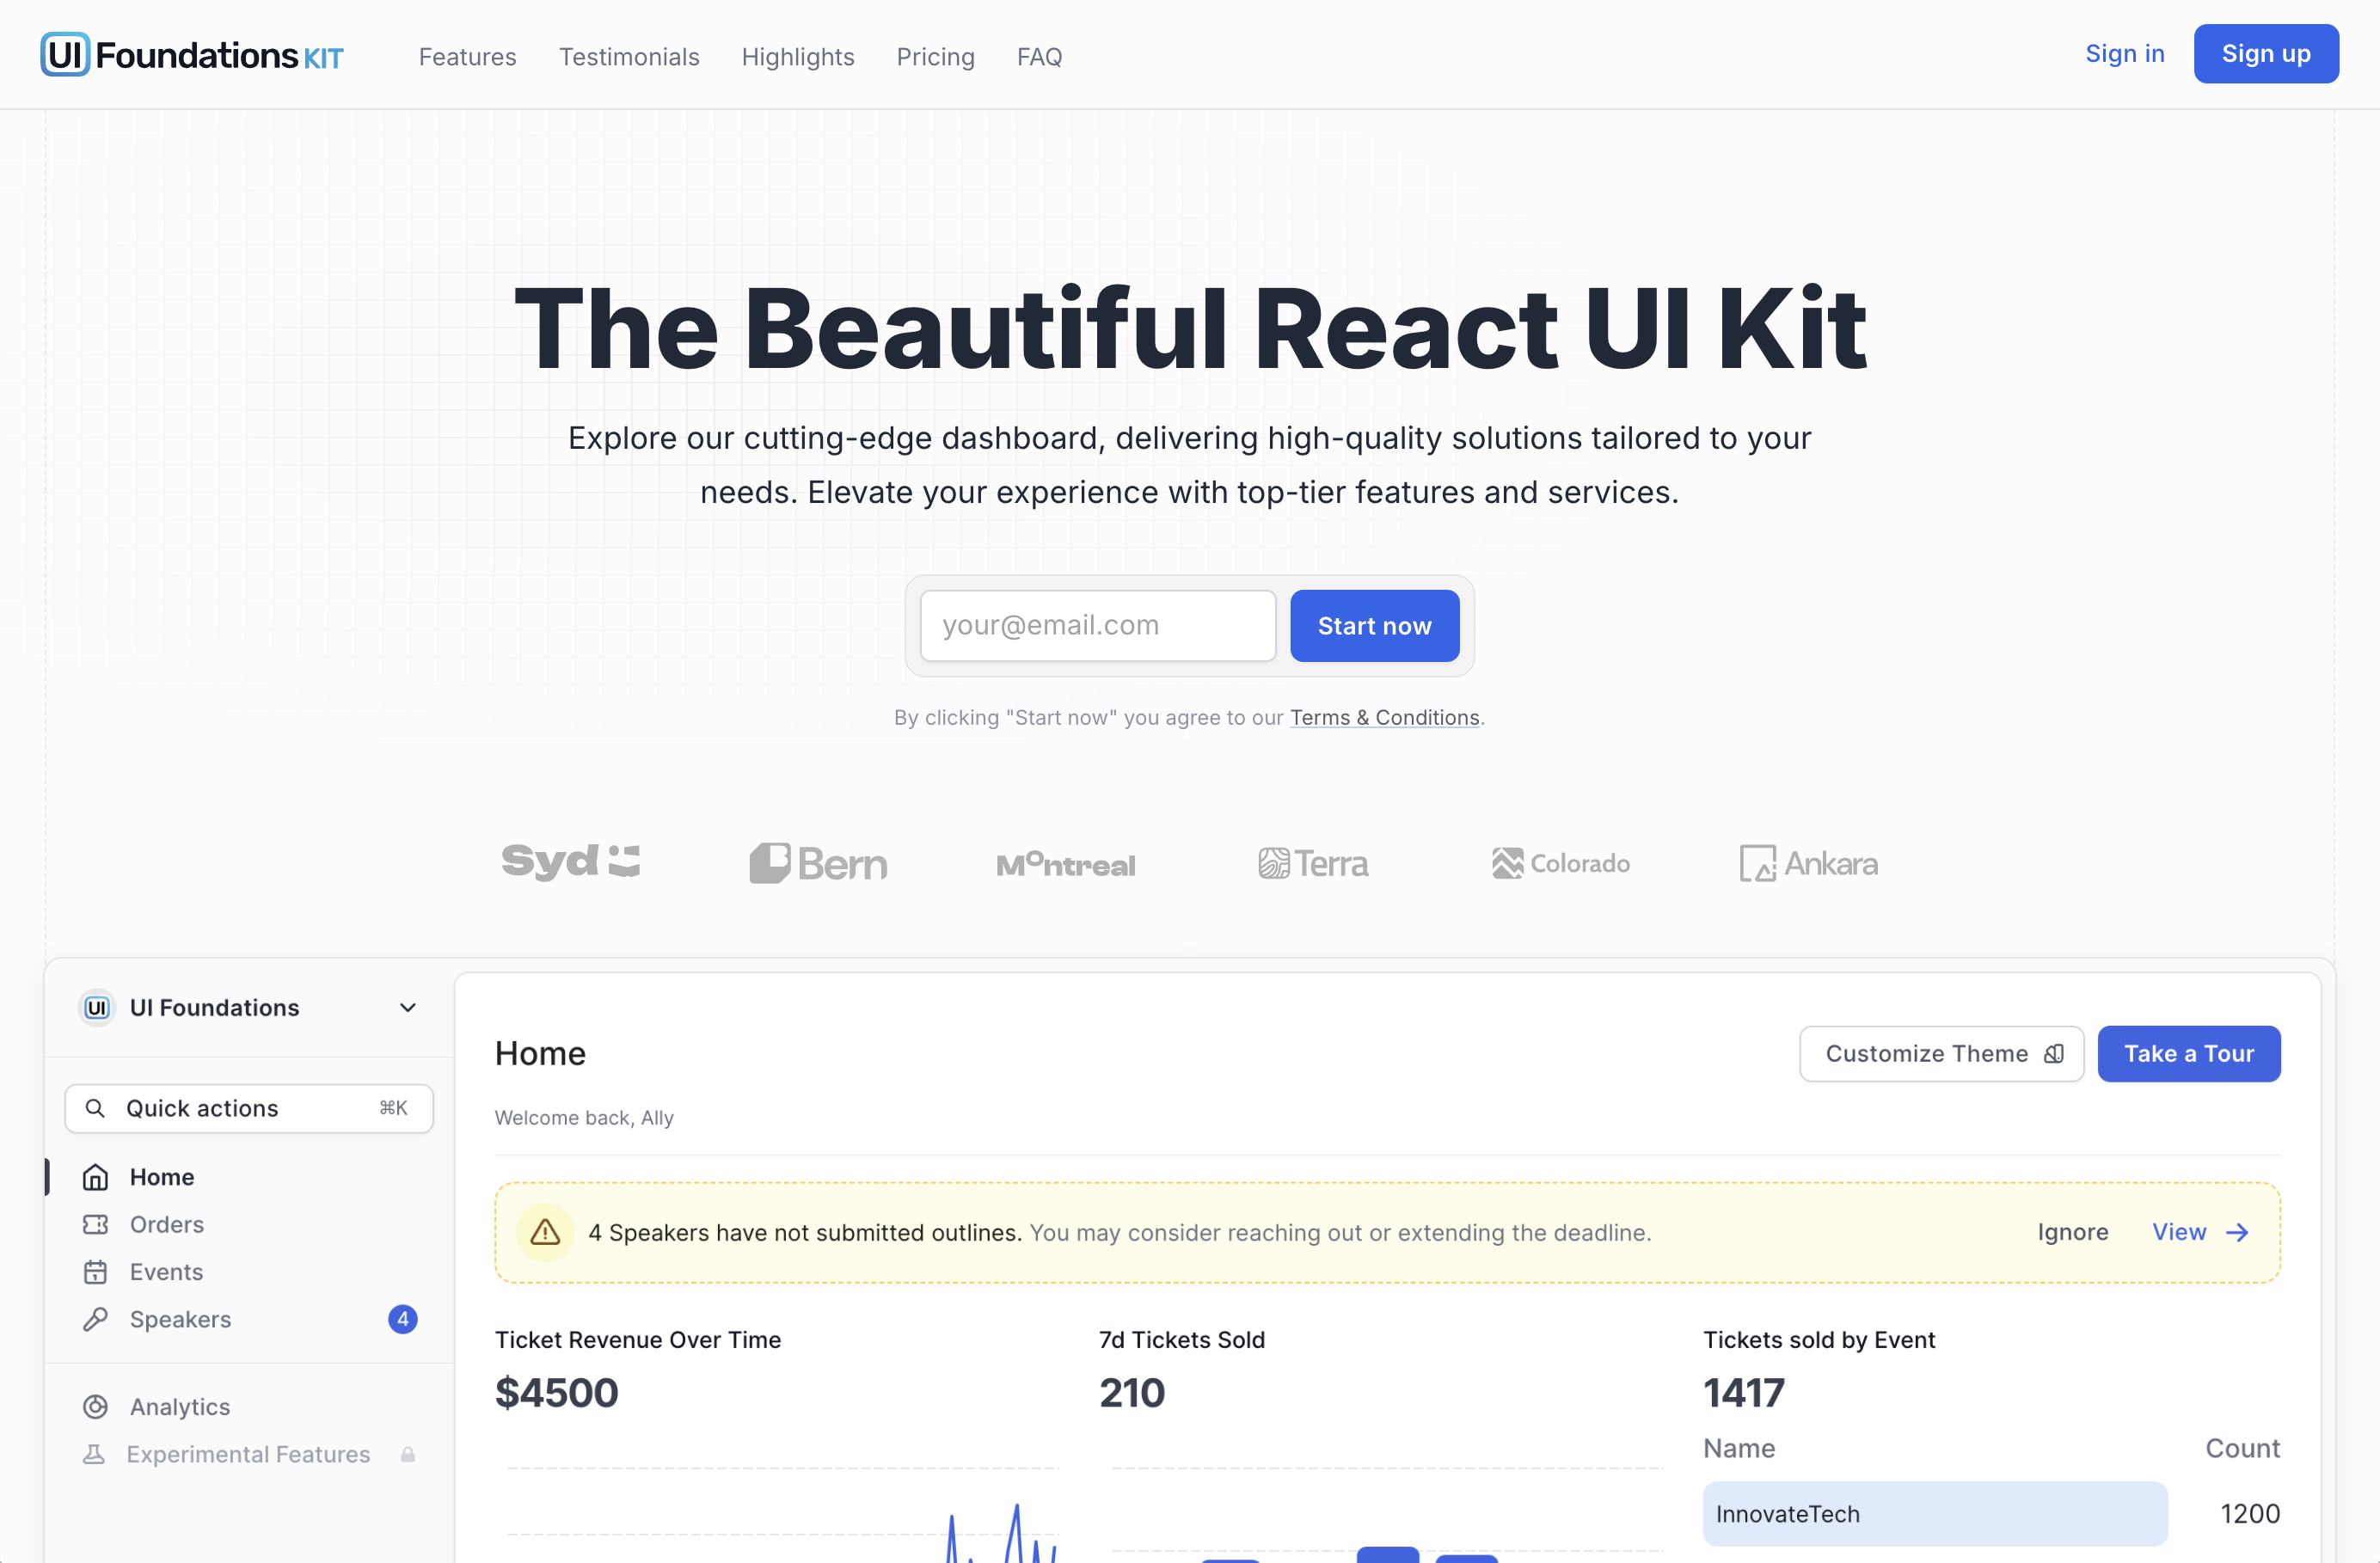Click the Speakers badge showing 4

[402, 1319]
